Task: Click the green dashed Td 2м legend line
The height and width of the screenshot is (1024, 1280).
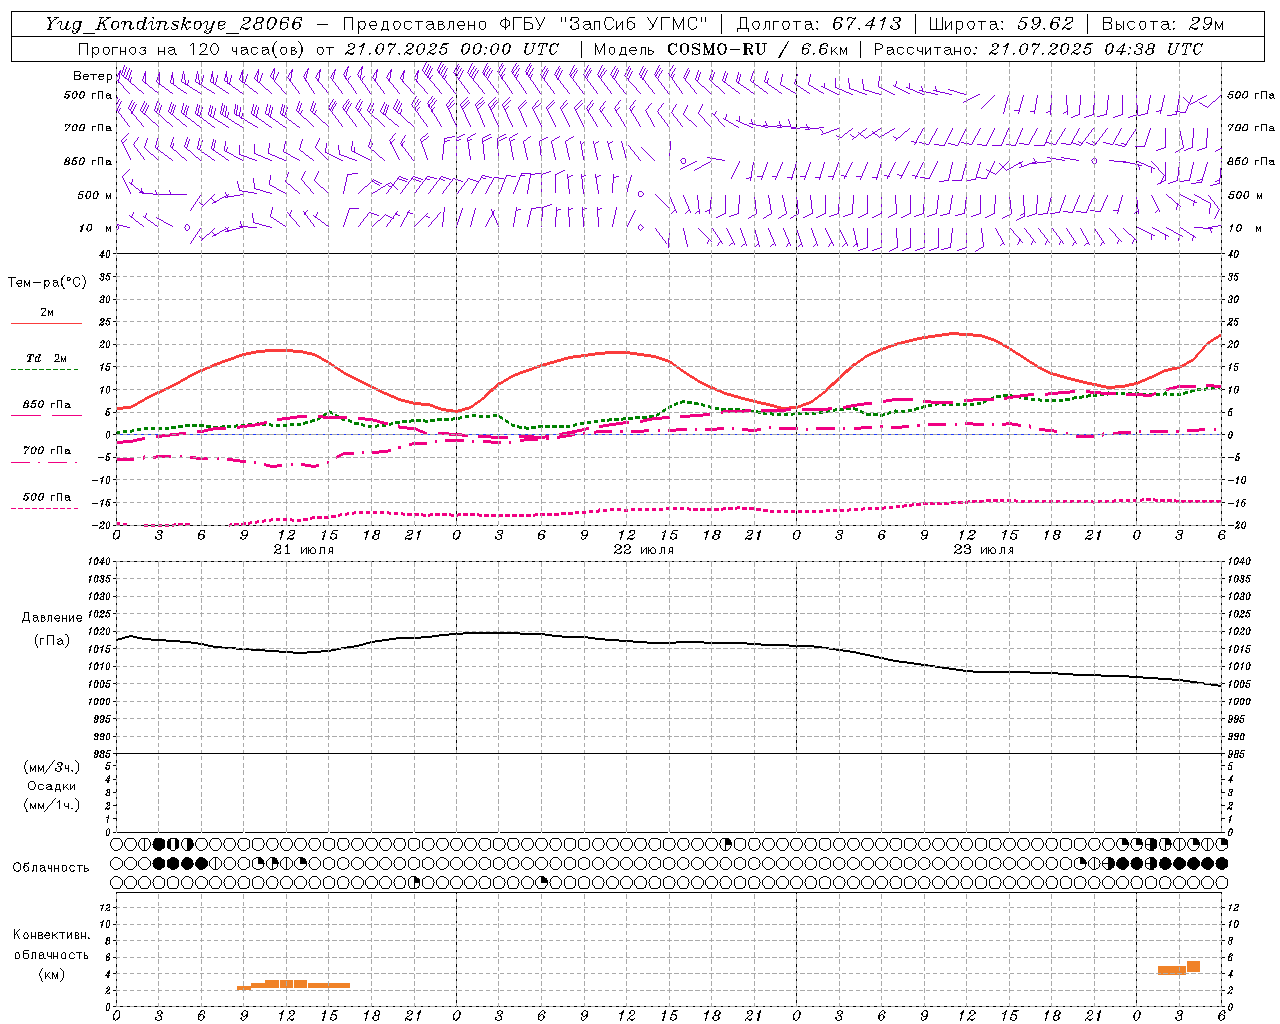Action: pyautogui.click(x=44, y=369)
